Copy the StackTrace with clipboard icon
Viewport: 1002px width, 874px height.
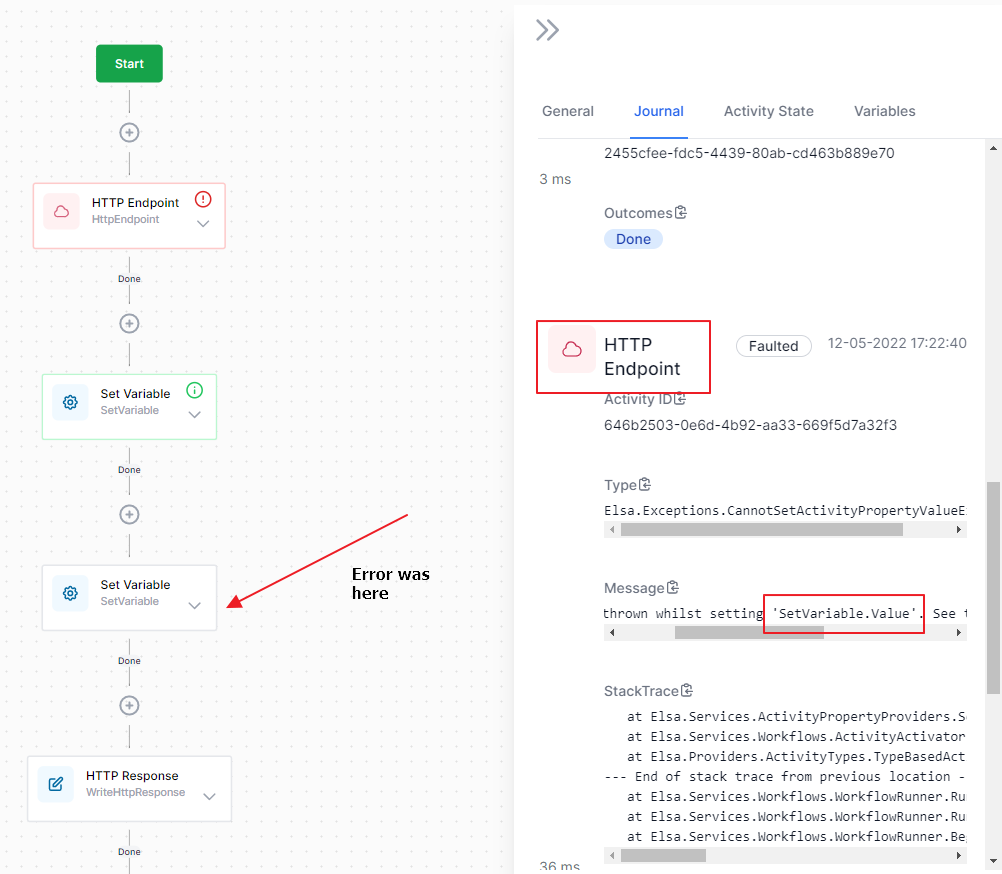click(687, 690)
